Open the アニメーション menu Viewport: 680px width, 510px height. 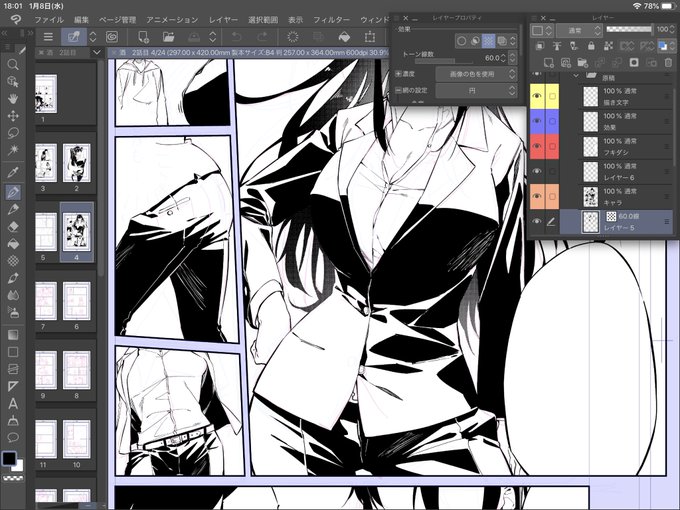pos(172,20)
